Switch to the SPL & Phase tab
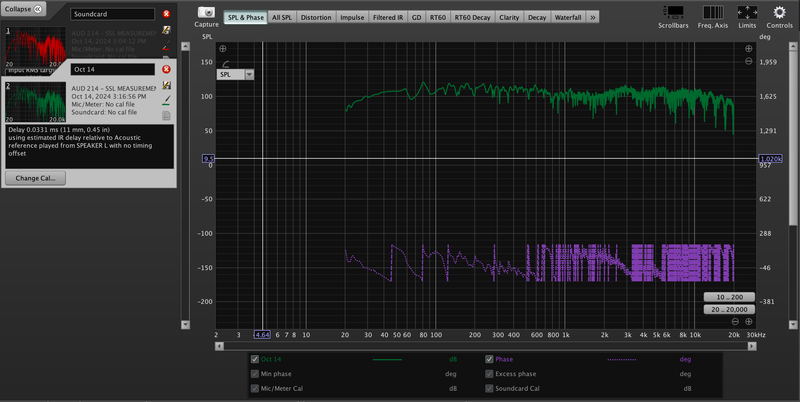Screen dimensions: 800x402 [245, 17]
